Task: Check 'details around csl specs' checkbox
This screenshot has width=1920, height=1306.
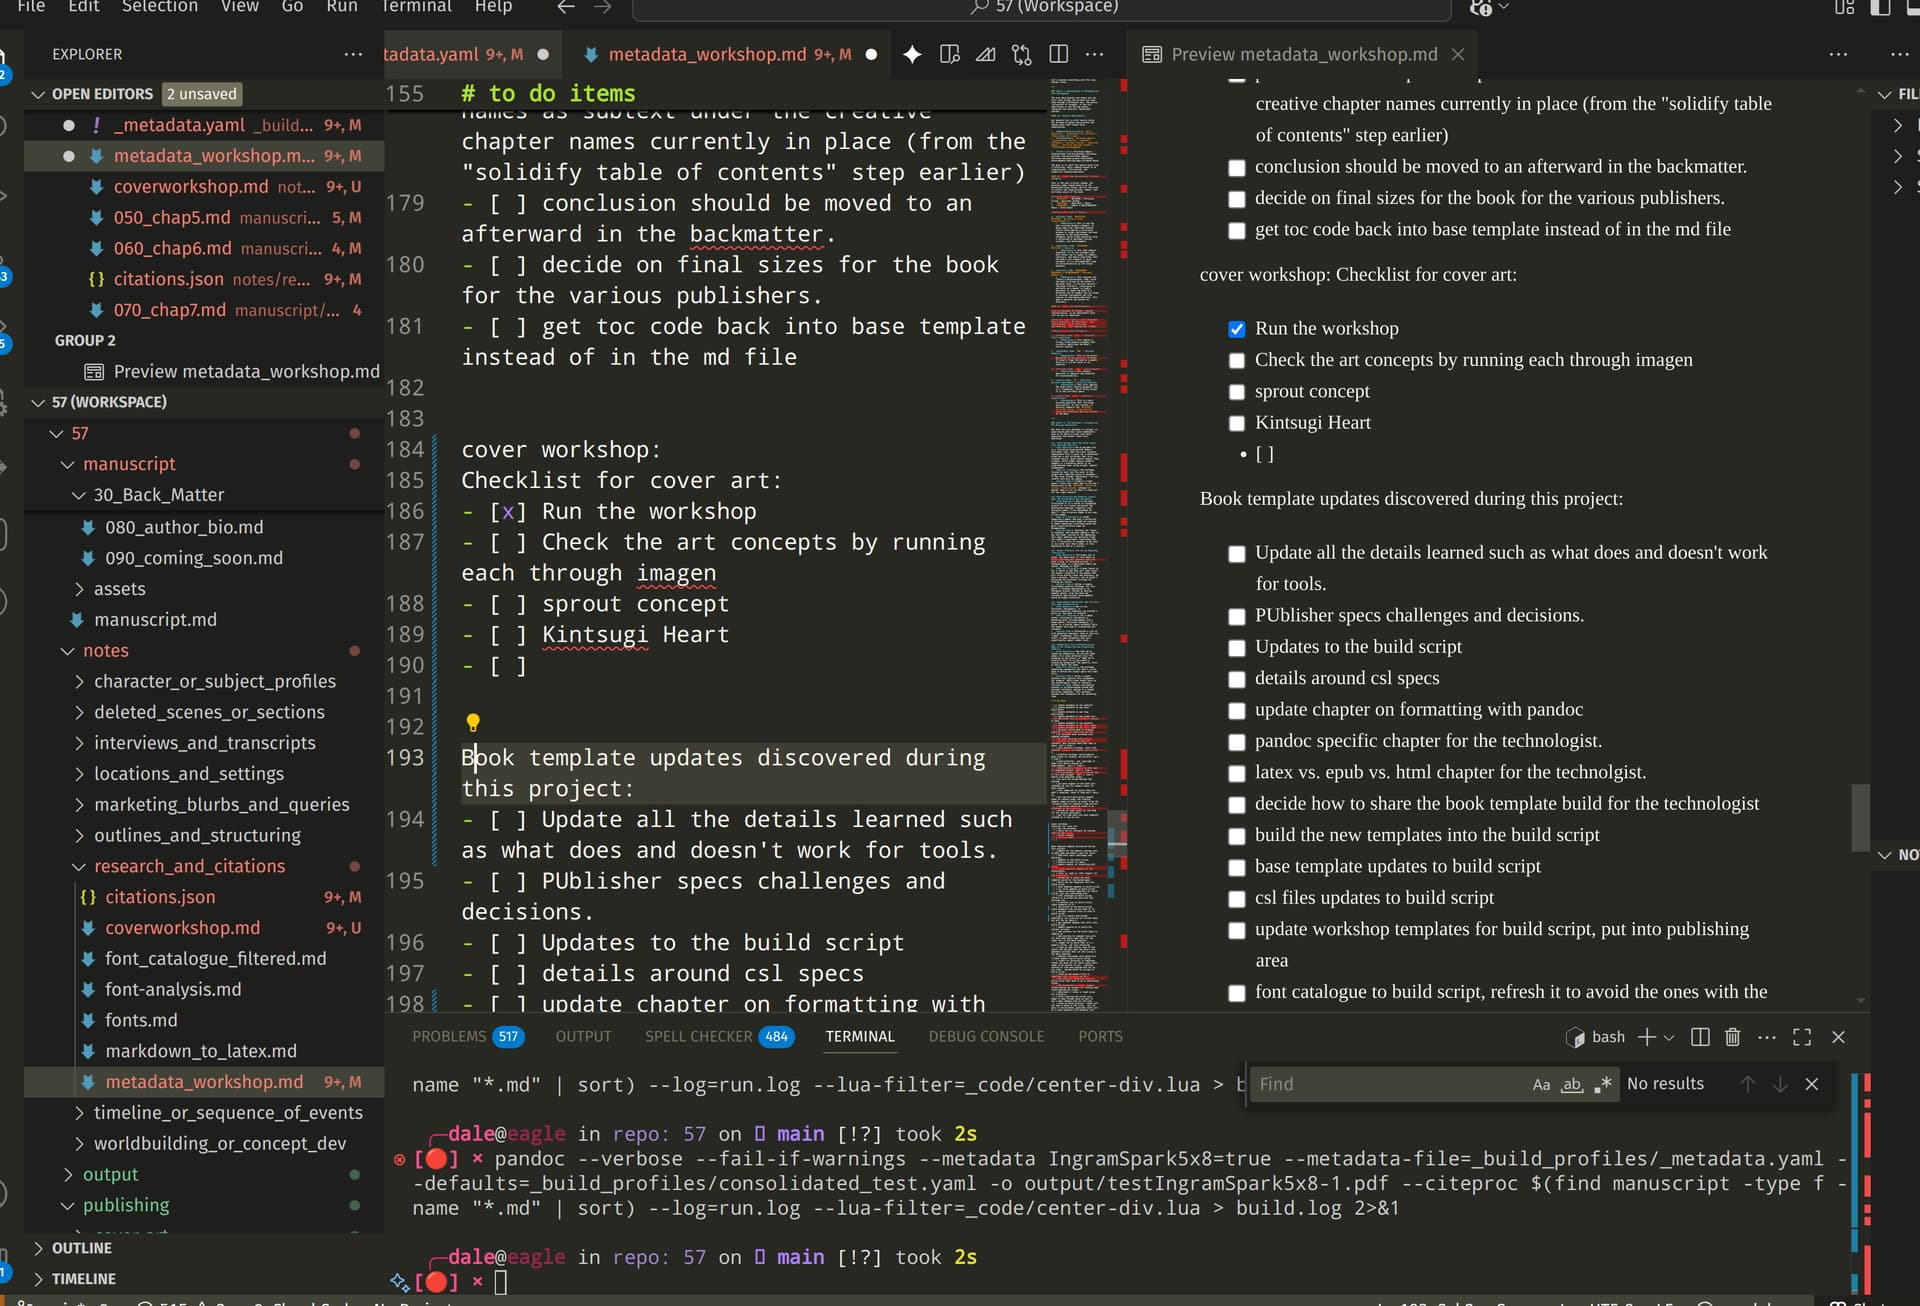Action: (x=1237, y=679)
